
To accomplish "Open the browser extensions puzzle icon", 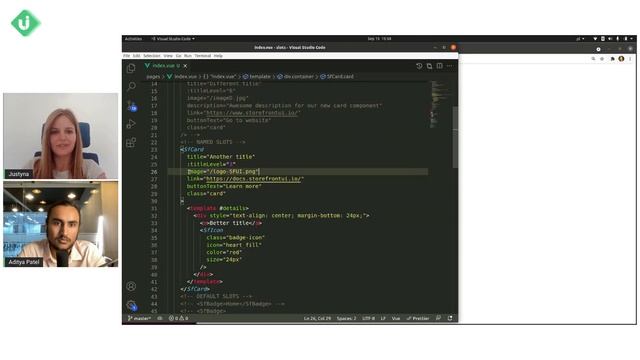I will click(x=612, y=59).
